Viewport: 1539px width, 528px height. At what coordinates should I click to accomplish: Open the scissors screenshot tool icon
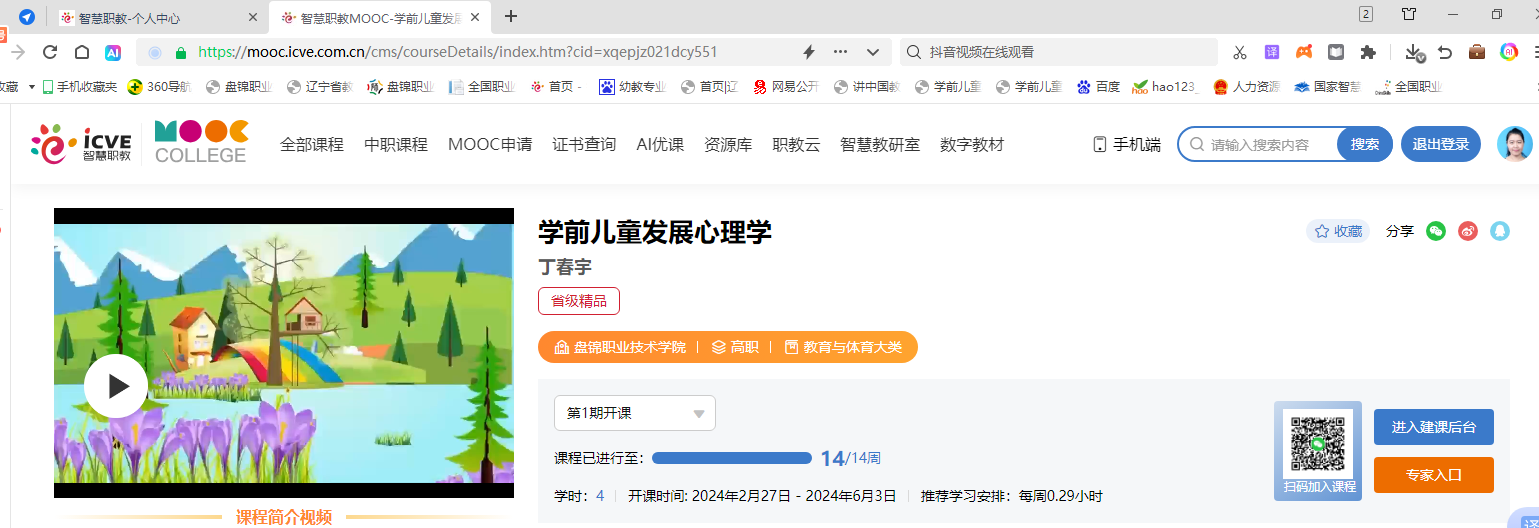pyautogui.click(x=1240, y=52)
